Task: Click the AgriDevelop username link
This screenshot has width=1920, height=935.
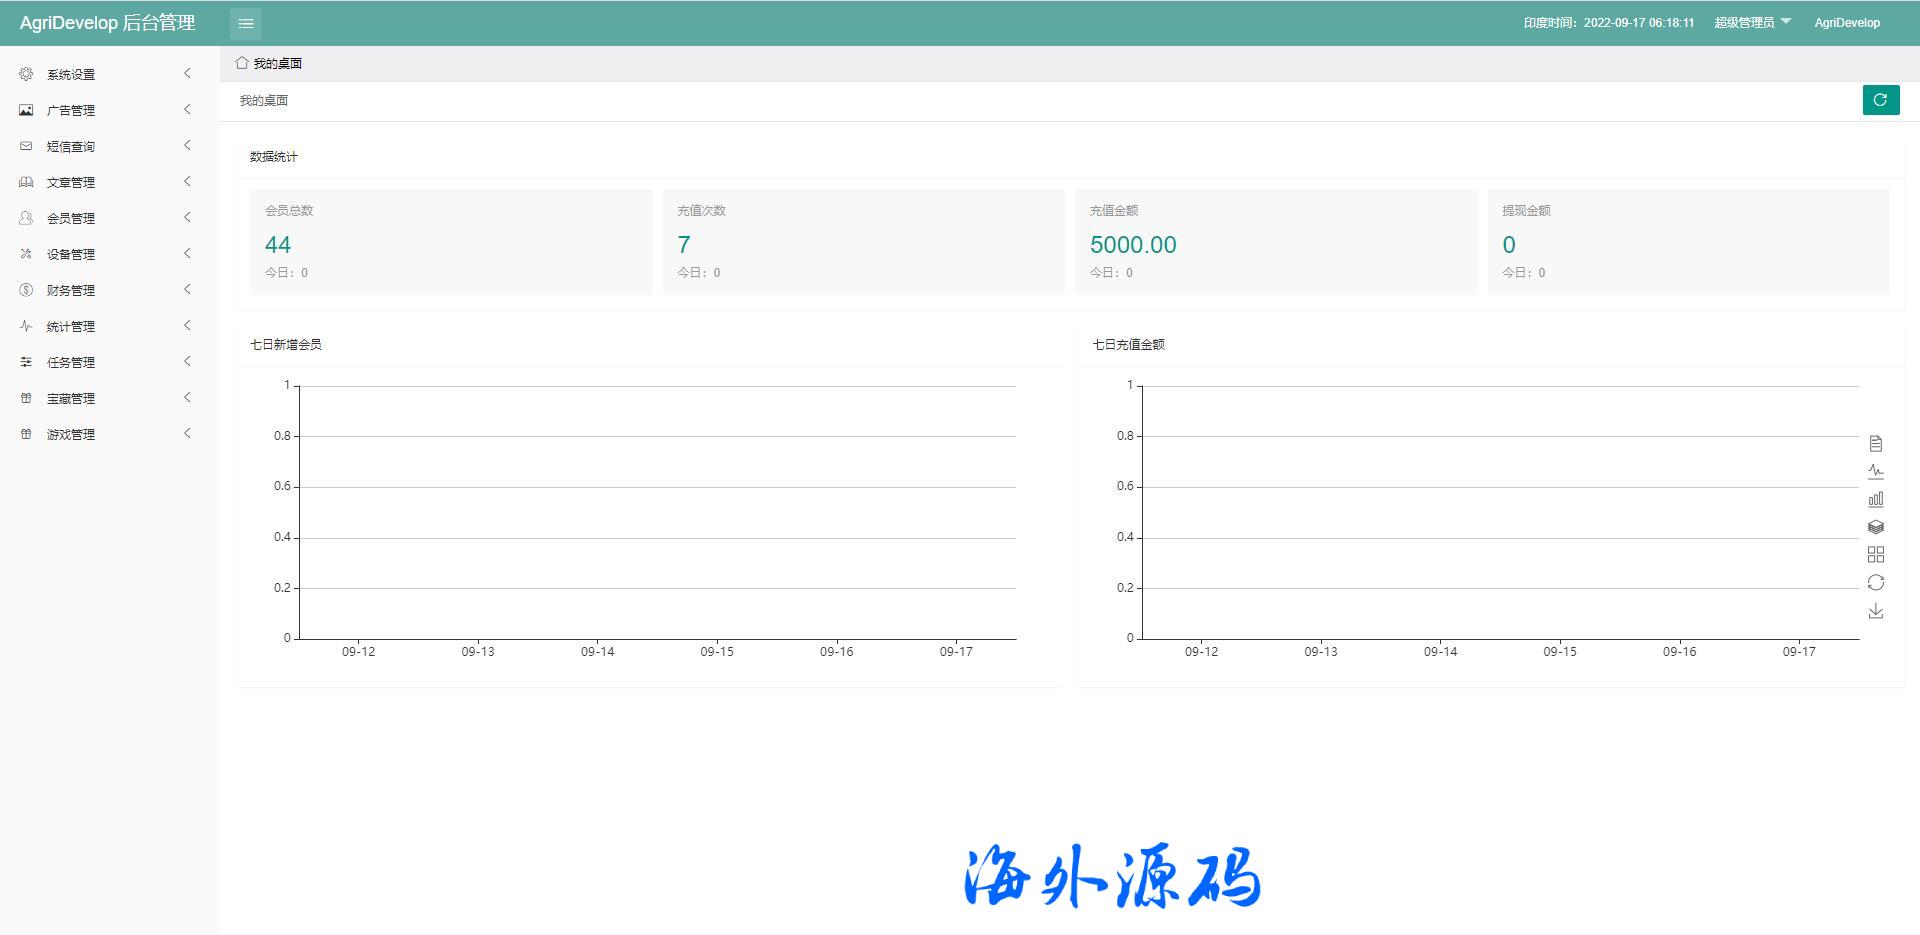Action: 1846,23
